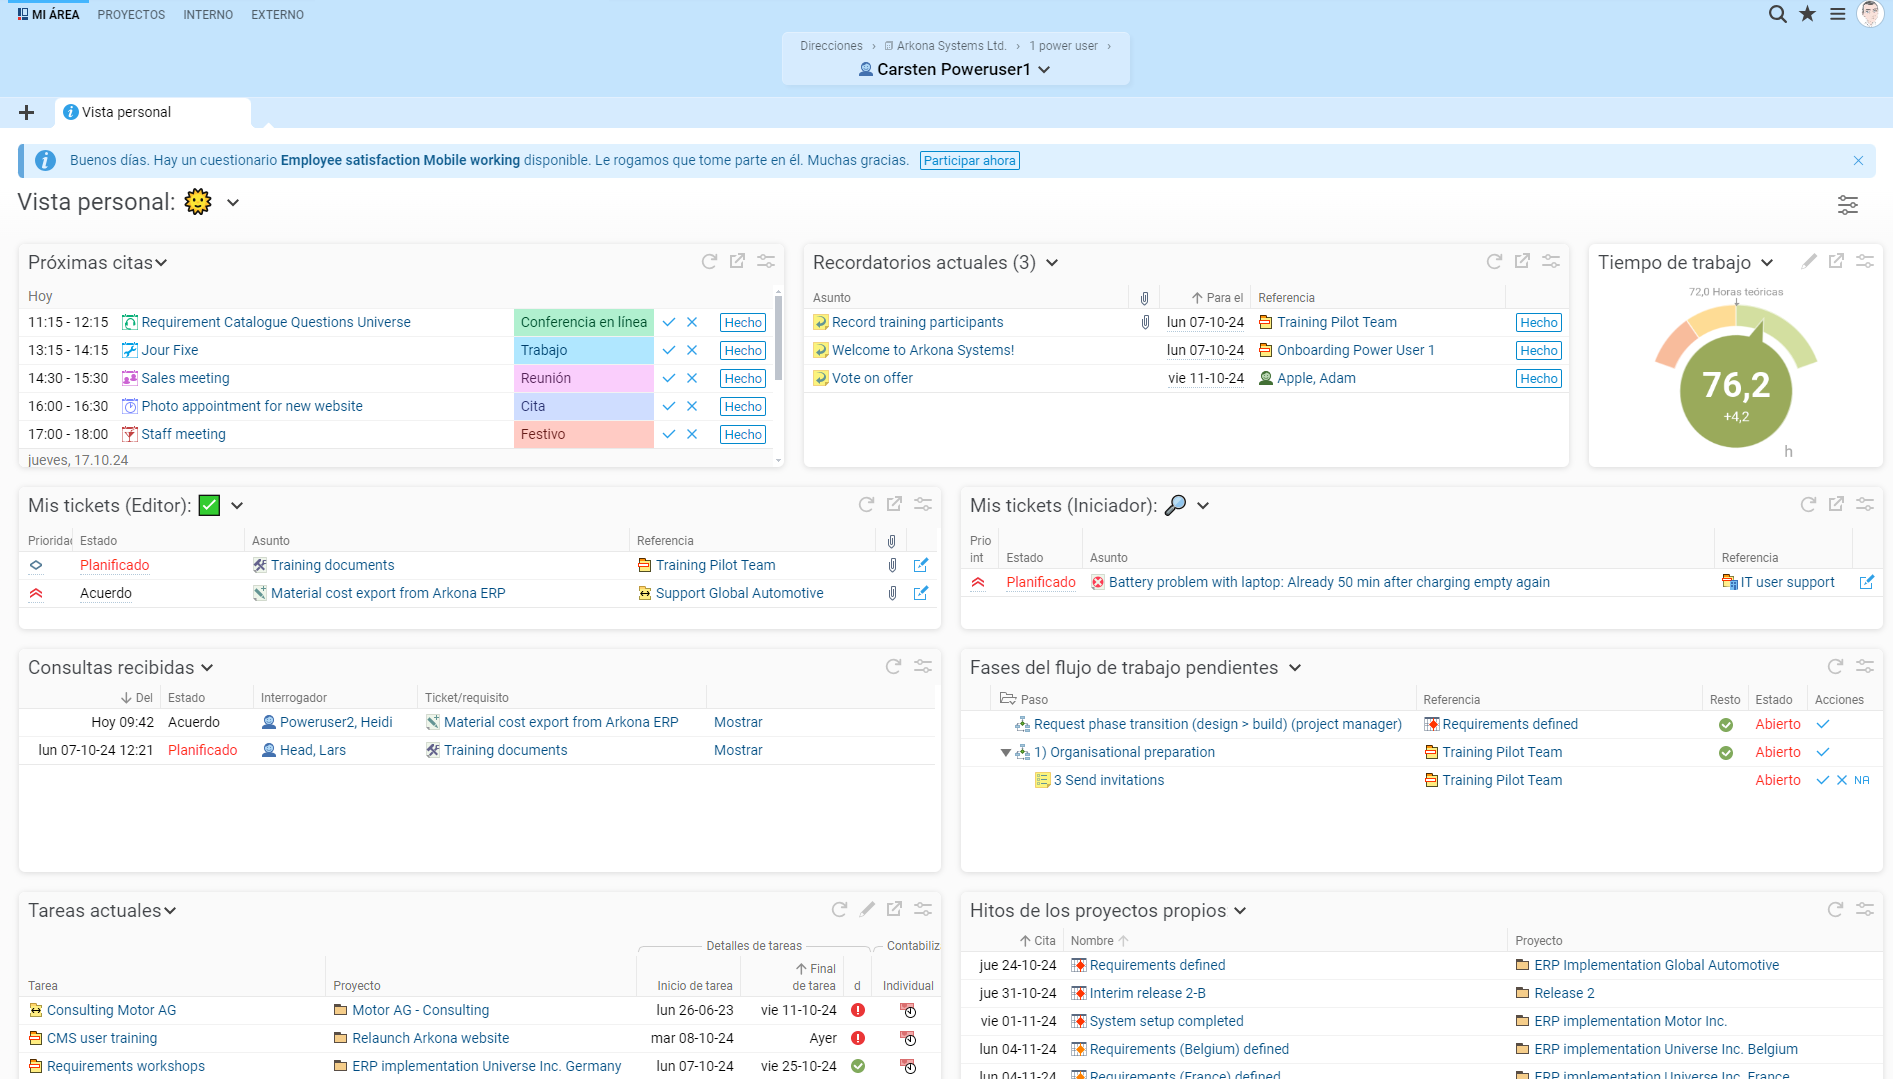The image size is (1893, 1079).
Task: Switch to the PROYECTOS menu
Action: coord(131,14)
